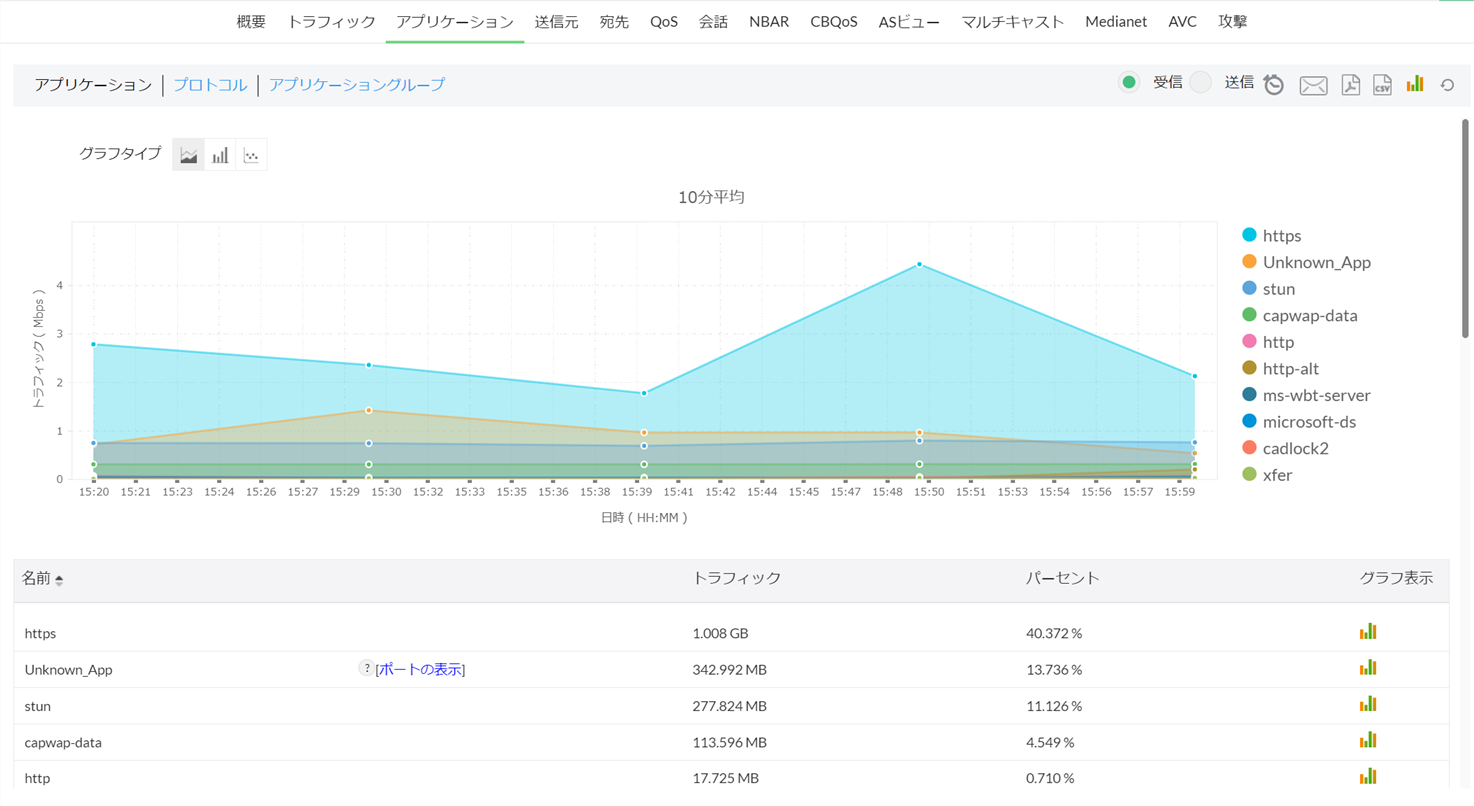Click the refresh icon in the toolbar

pos(1447,85)
